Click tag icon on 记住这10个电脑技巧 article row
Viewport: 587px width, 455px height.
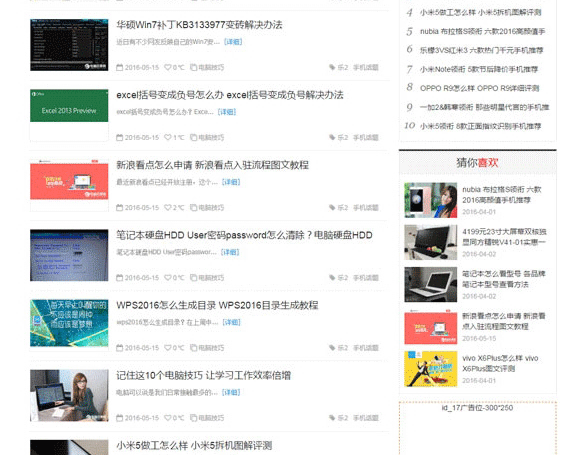[332, 418]
